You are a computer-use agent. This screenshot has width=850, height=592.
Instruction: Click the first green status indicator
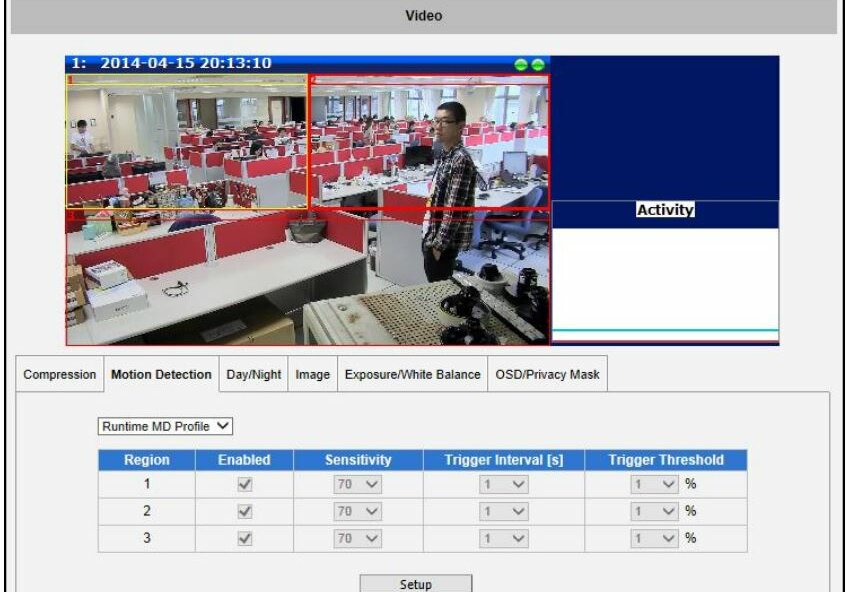click(520, 65)
